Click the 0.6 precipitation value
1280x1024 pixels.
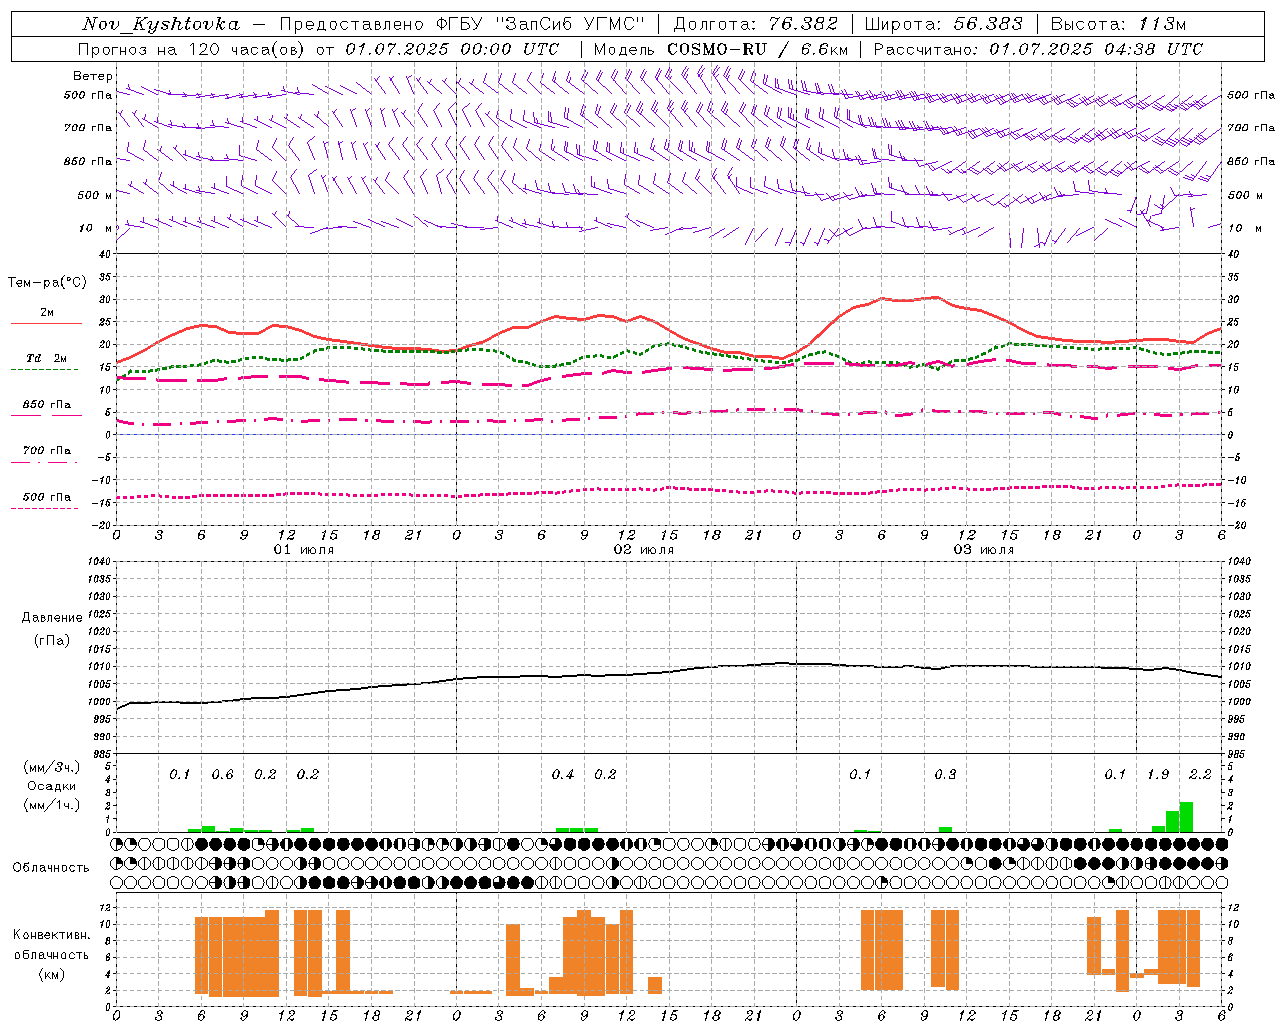point(222,775)
